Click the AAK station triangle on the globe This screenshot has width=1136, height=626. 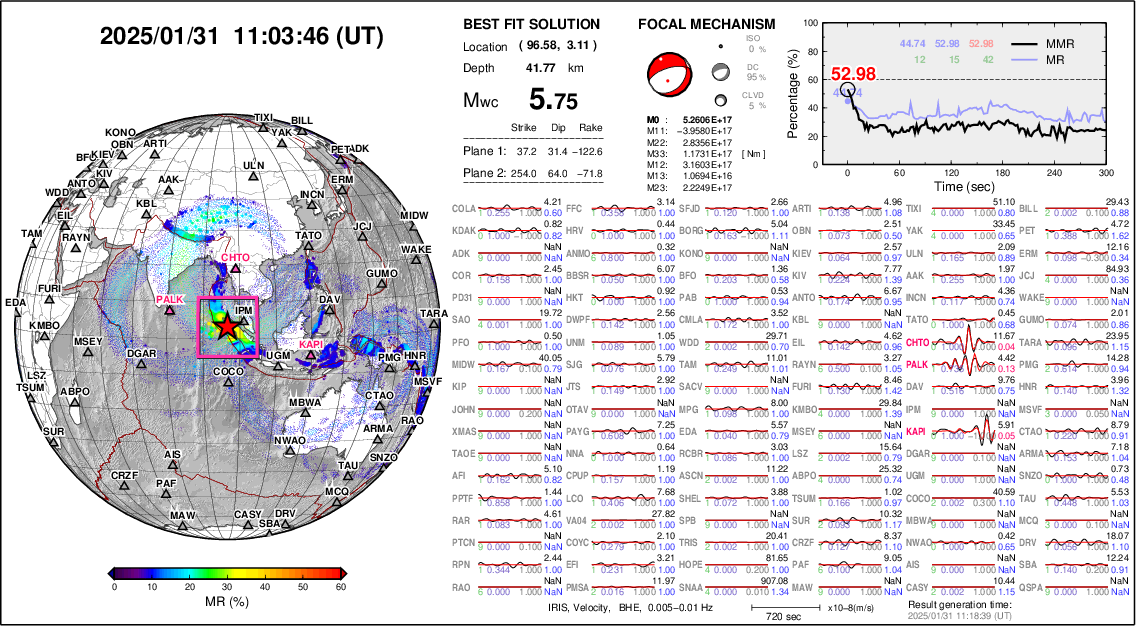point(168,190)
